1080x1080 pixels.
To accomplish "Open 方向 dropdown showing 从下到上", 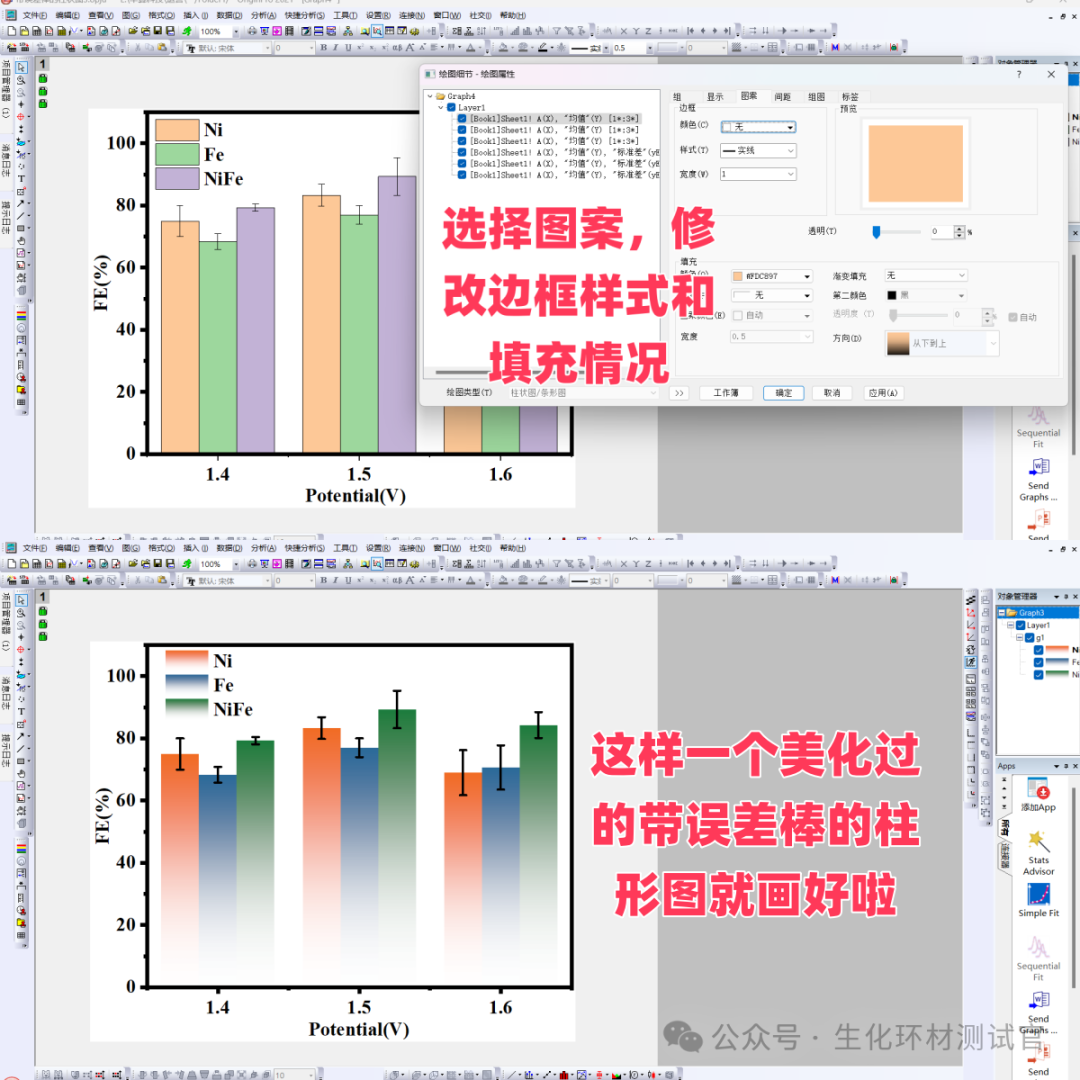I will 942,343.
